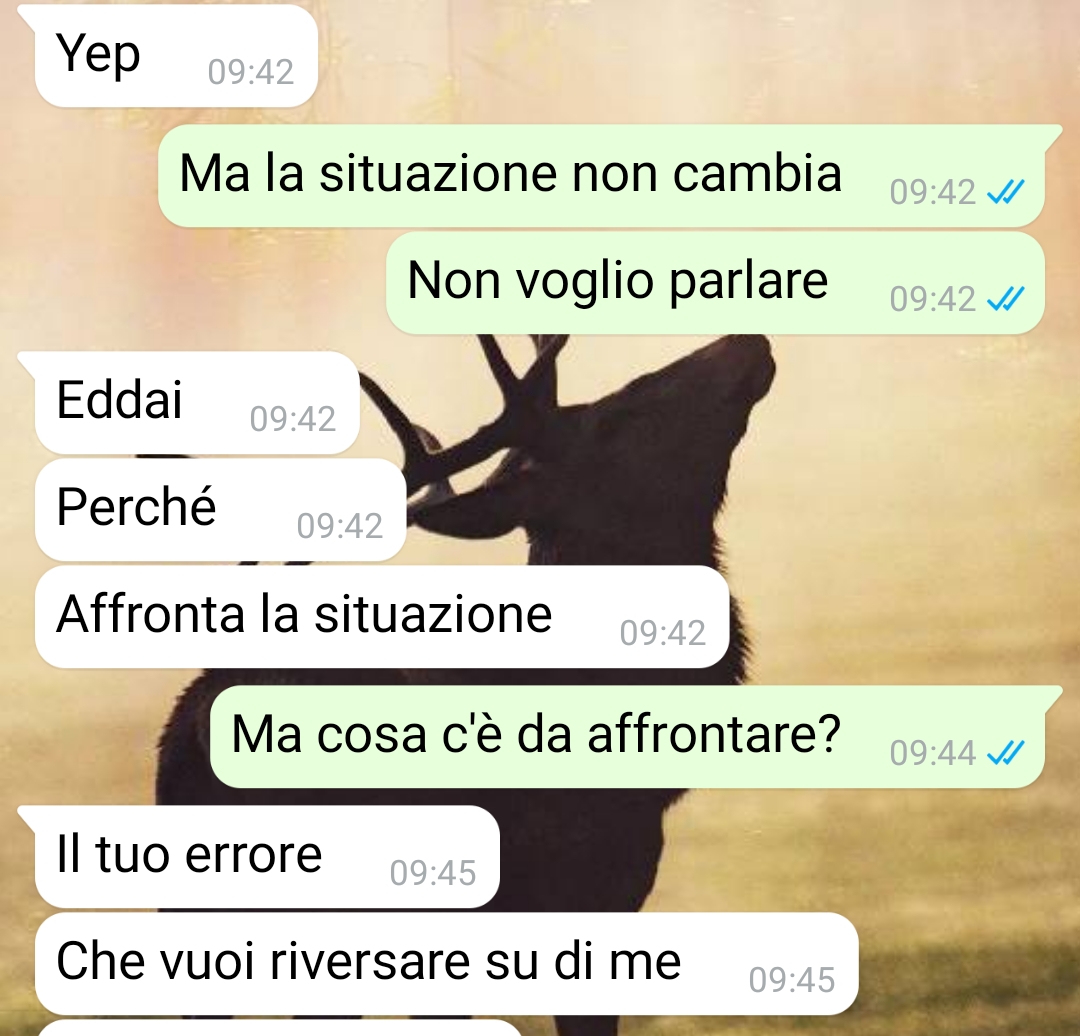Tap the timestamp on "Che vuoi riversare su di me"

pyautogui.click(x=792, y=980)
